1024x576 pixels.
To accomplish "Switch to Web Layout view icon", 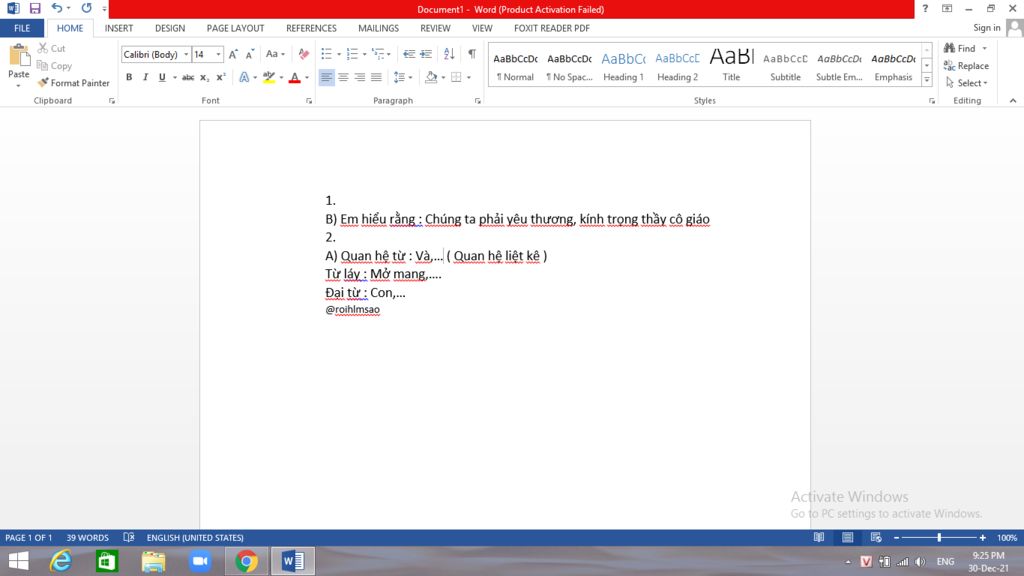I will pyautogui.click(x=876, y=537).
